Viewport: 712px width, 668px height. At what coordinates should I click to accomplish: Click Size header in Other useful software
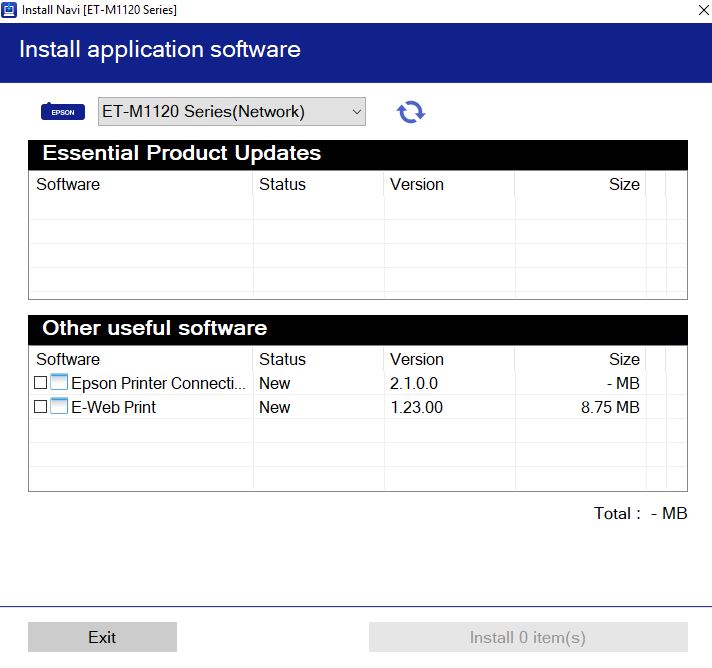(624, 359)
